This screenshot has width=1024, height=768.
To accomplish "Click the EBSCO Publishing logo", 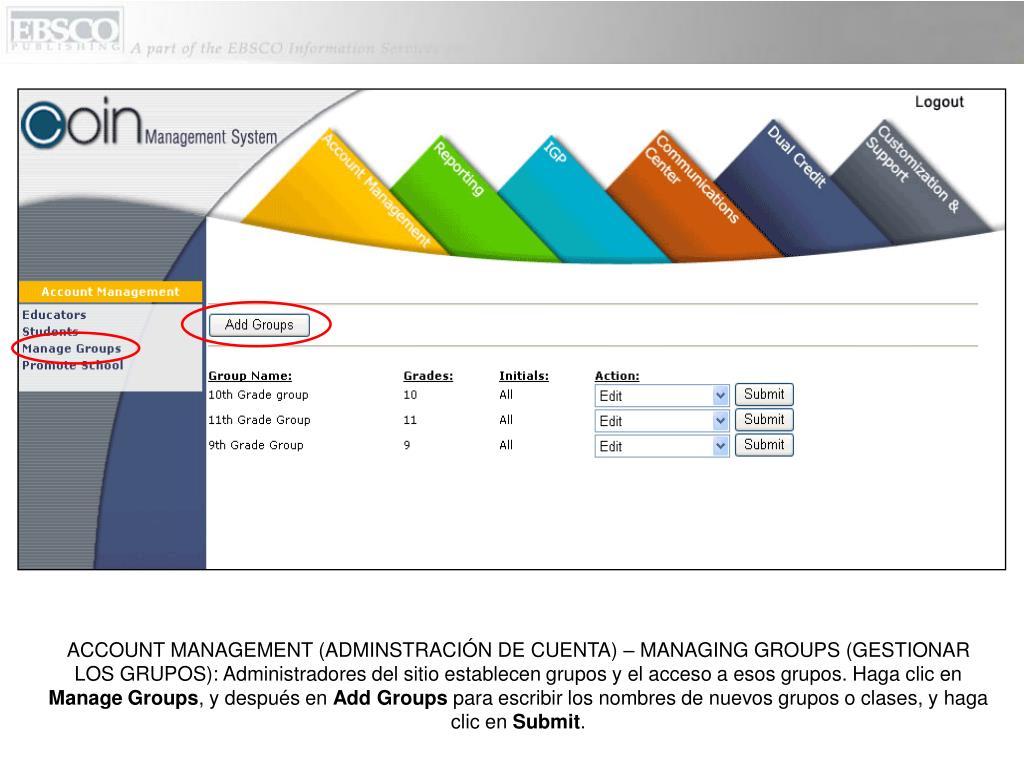I will (63, 30).
